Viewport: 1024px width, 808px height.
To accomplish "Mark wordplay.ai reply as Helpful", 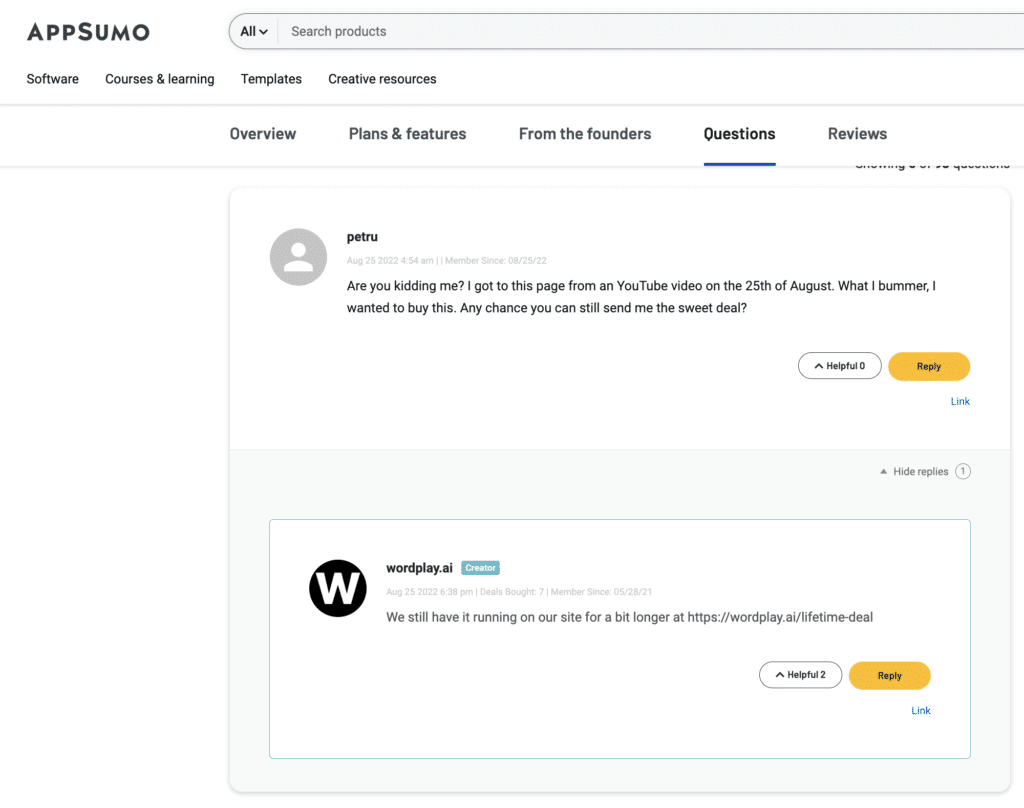I will [x=800, y=675].
